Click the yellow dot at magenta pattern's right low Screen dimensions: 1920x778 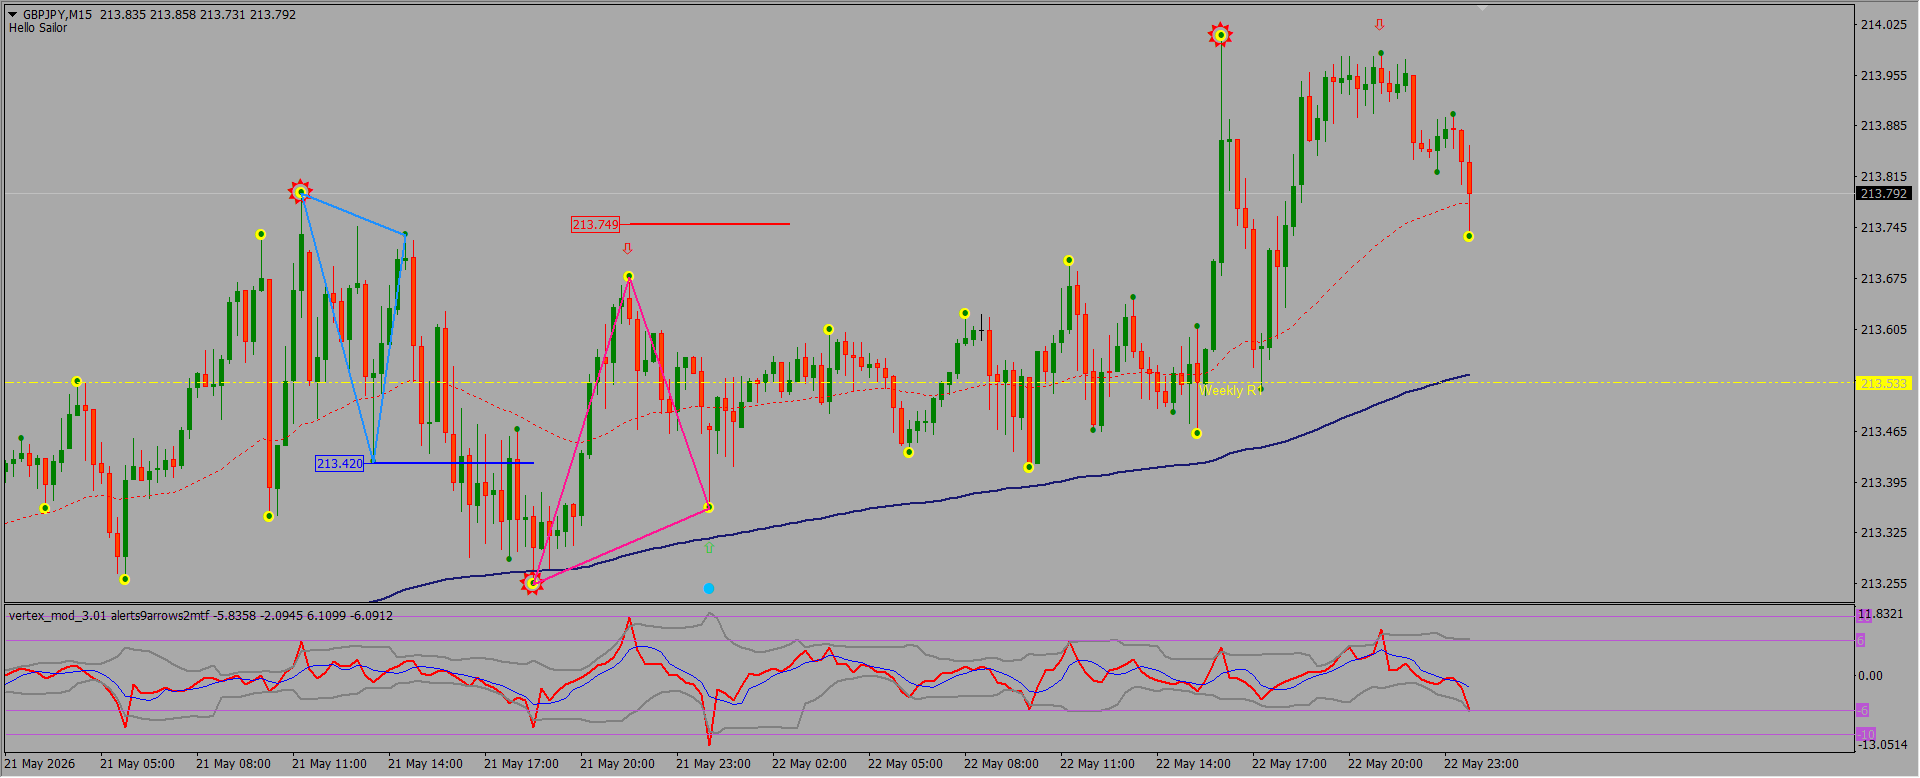(x=709, y=508)
